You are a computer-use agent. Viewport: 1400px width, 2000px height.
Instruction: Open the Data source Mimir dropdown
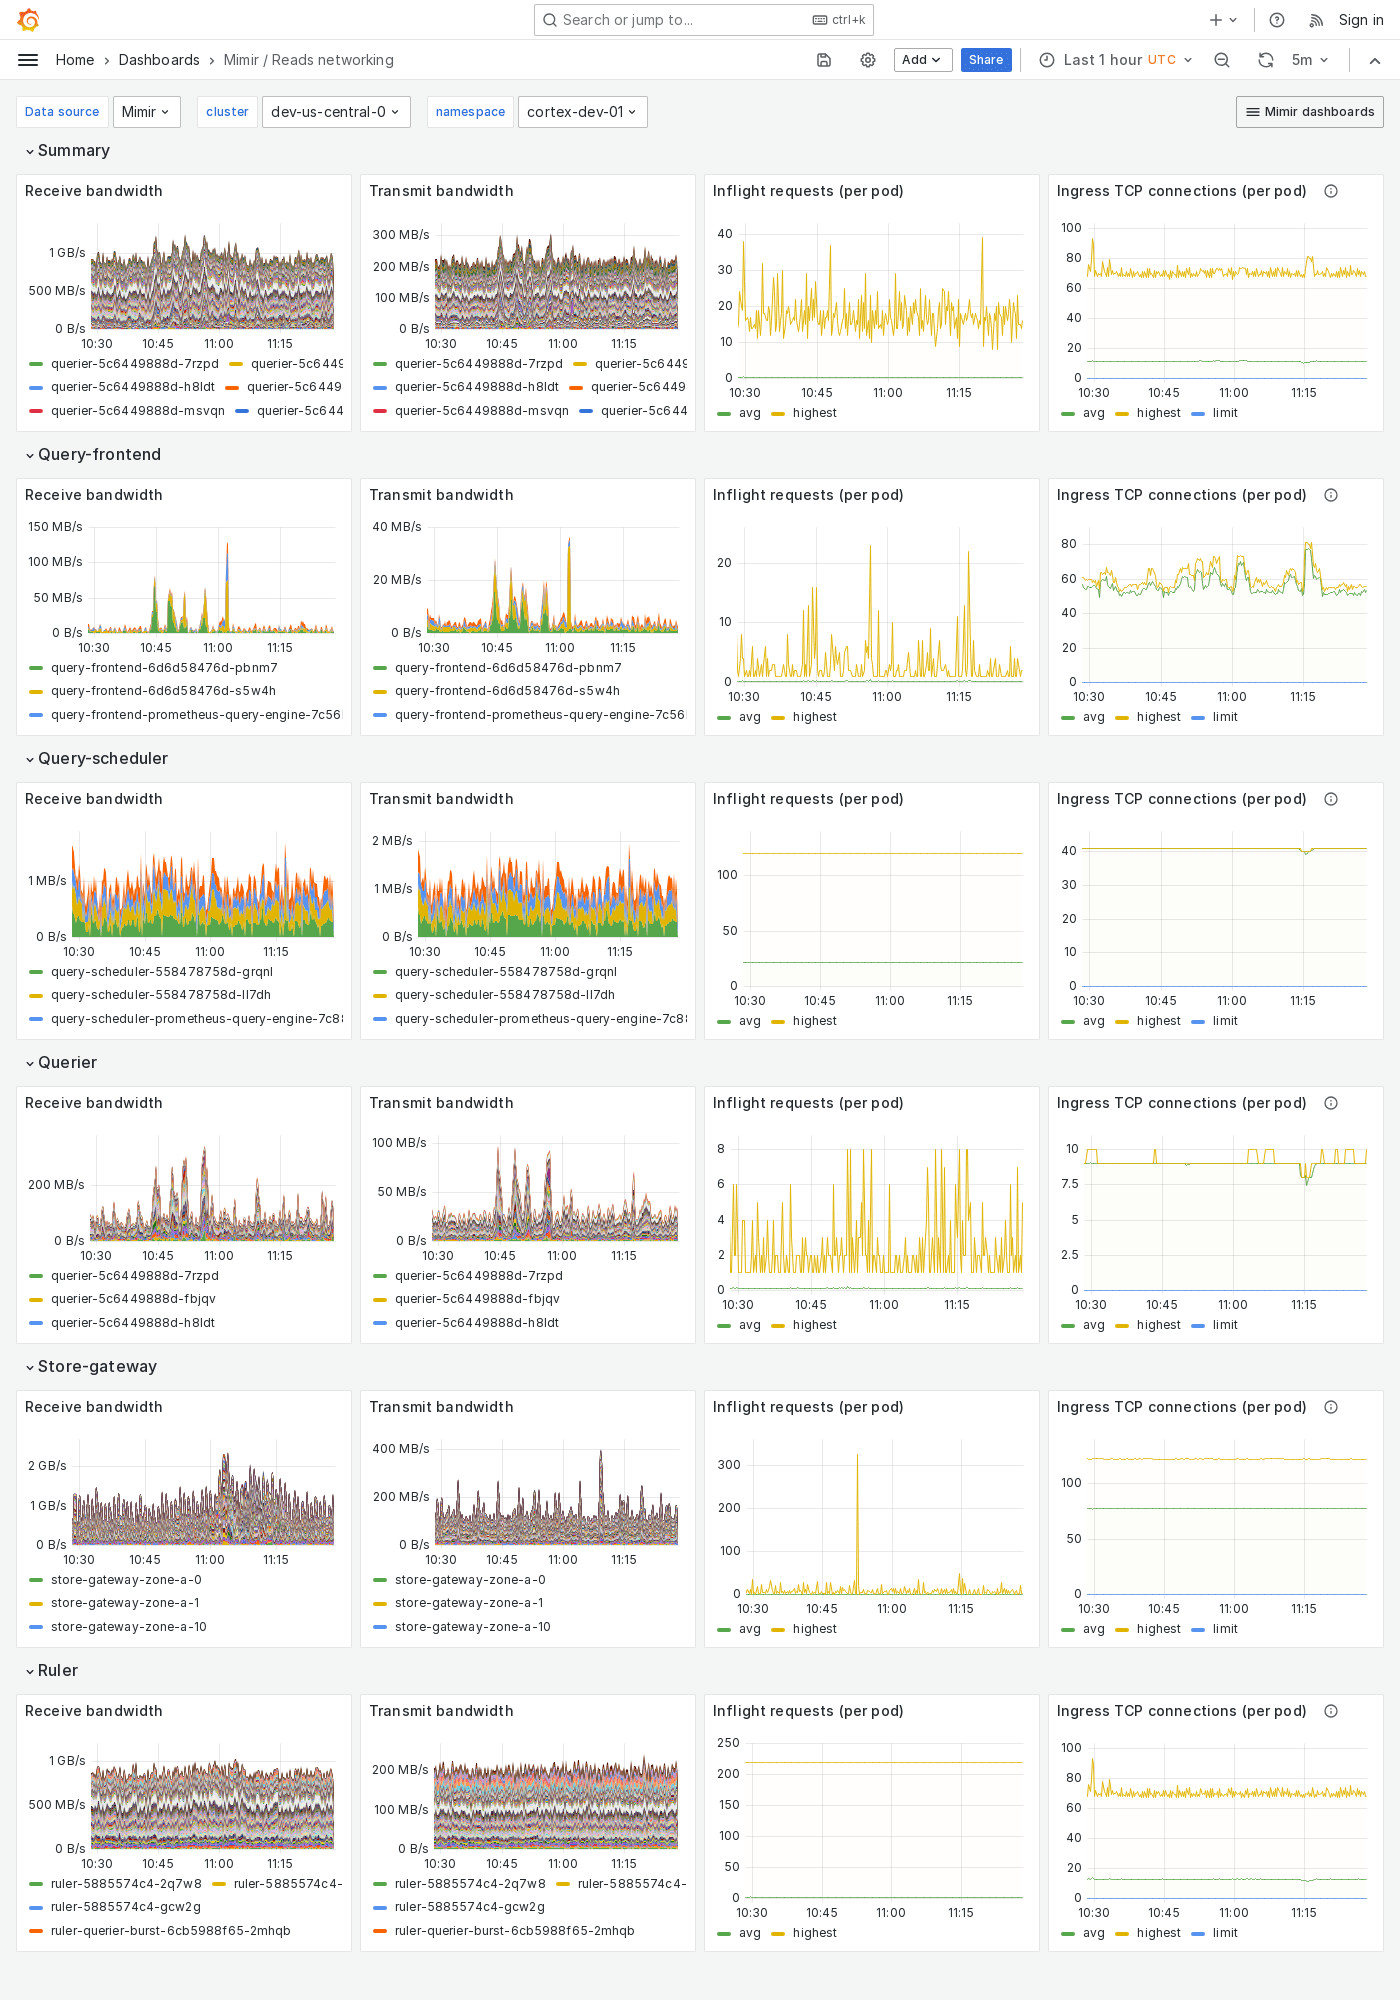click(x=146, y=112)
